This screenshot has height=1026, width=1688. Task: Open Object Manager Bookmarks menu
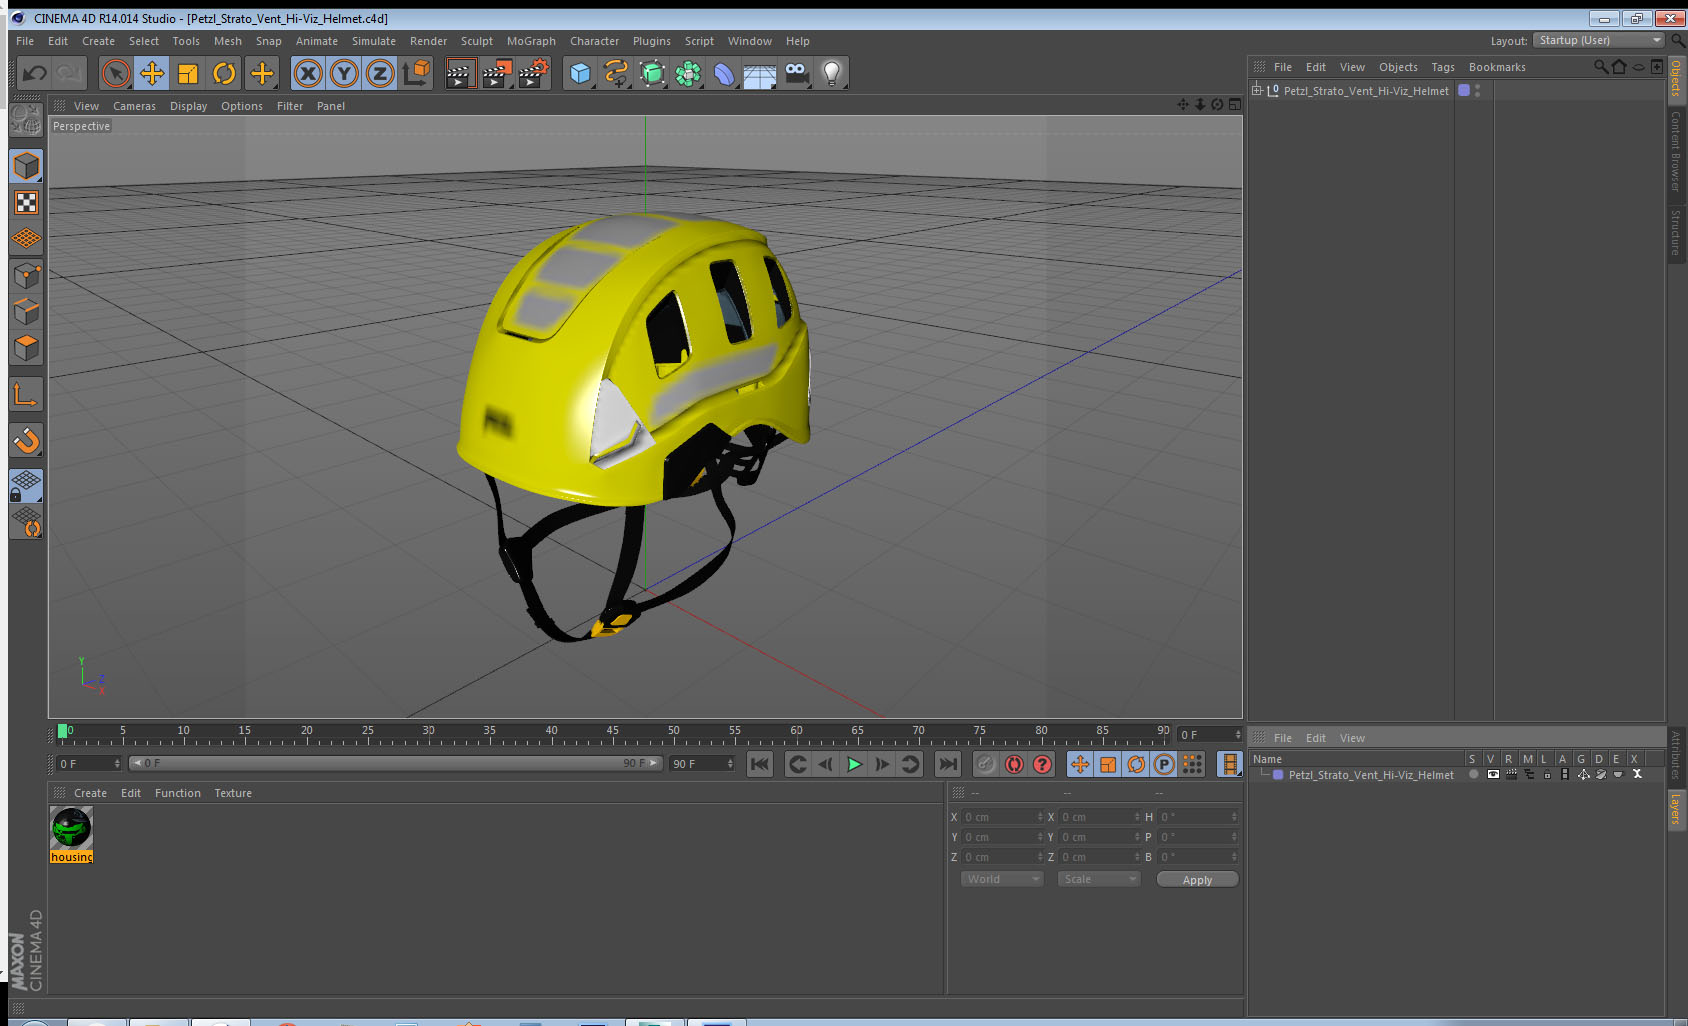1497,67
